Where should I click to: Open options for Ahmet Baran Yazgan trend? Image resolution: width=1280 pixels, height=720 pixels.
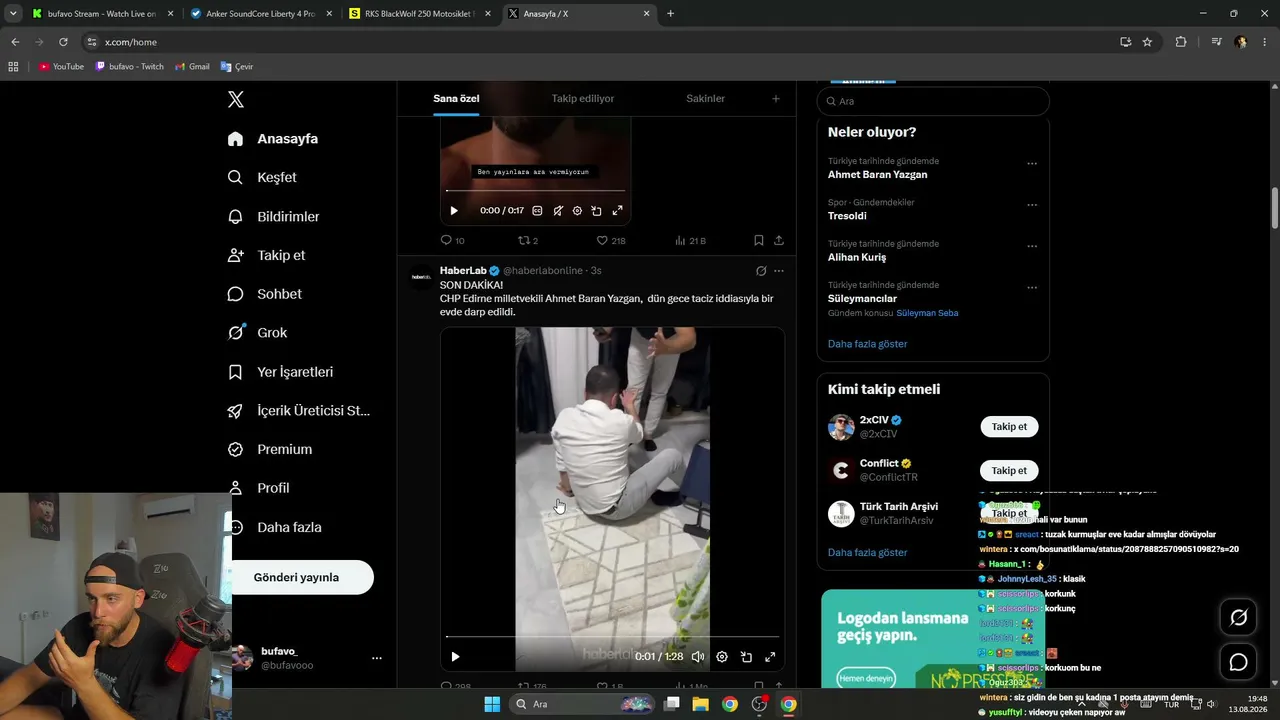point(1032,164)
